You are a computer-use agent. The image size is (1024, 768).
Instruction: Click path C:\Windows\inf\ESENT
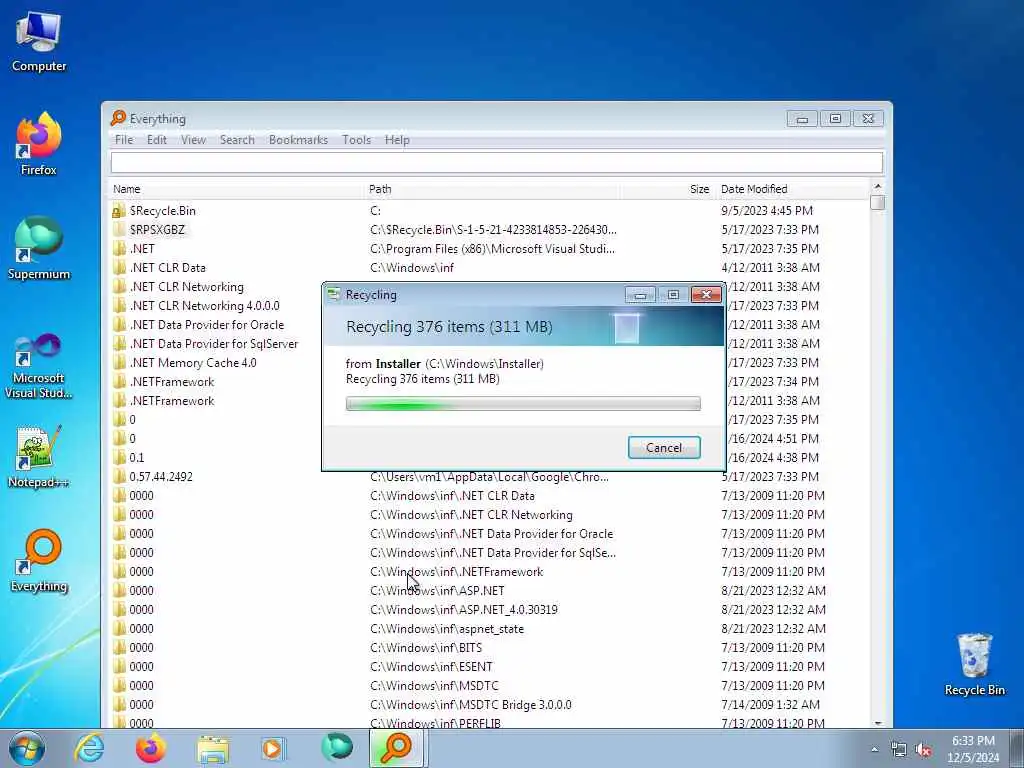[x=431, y=667]
